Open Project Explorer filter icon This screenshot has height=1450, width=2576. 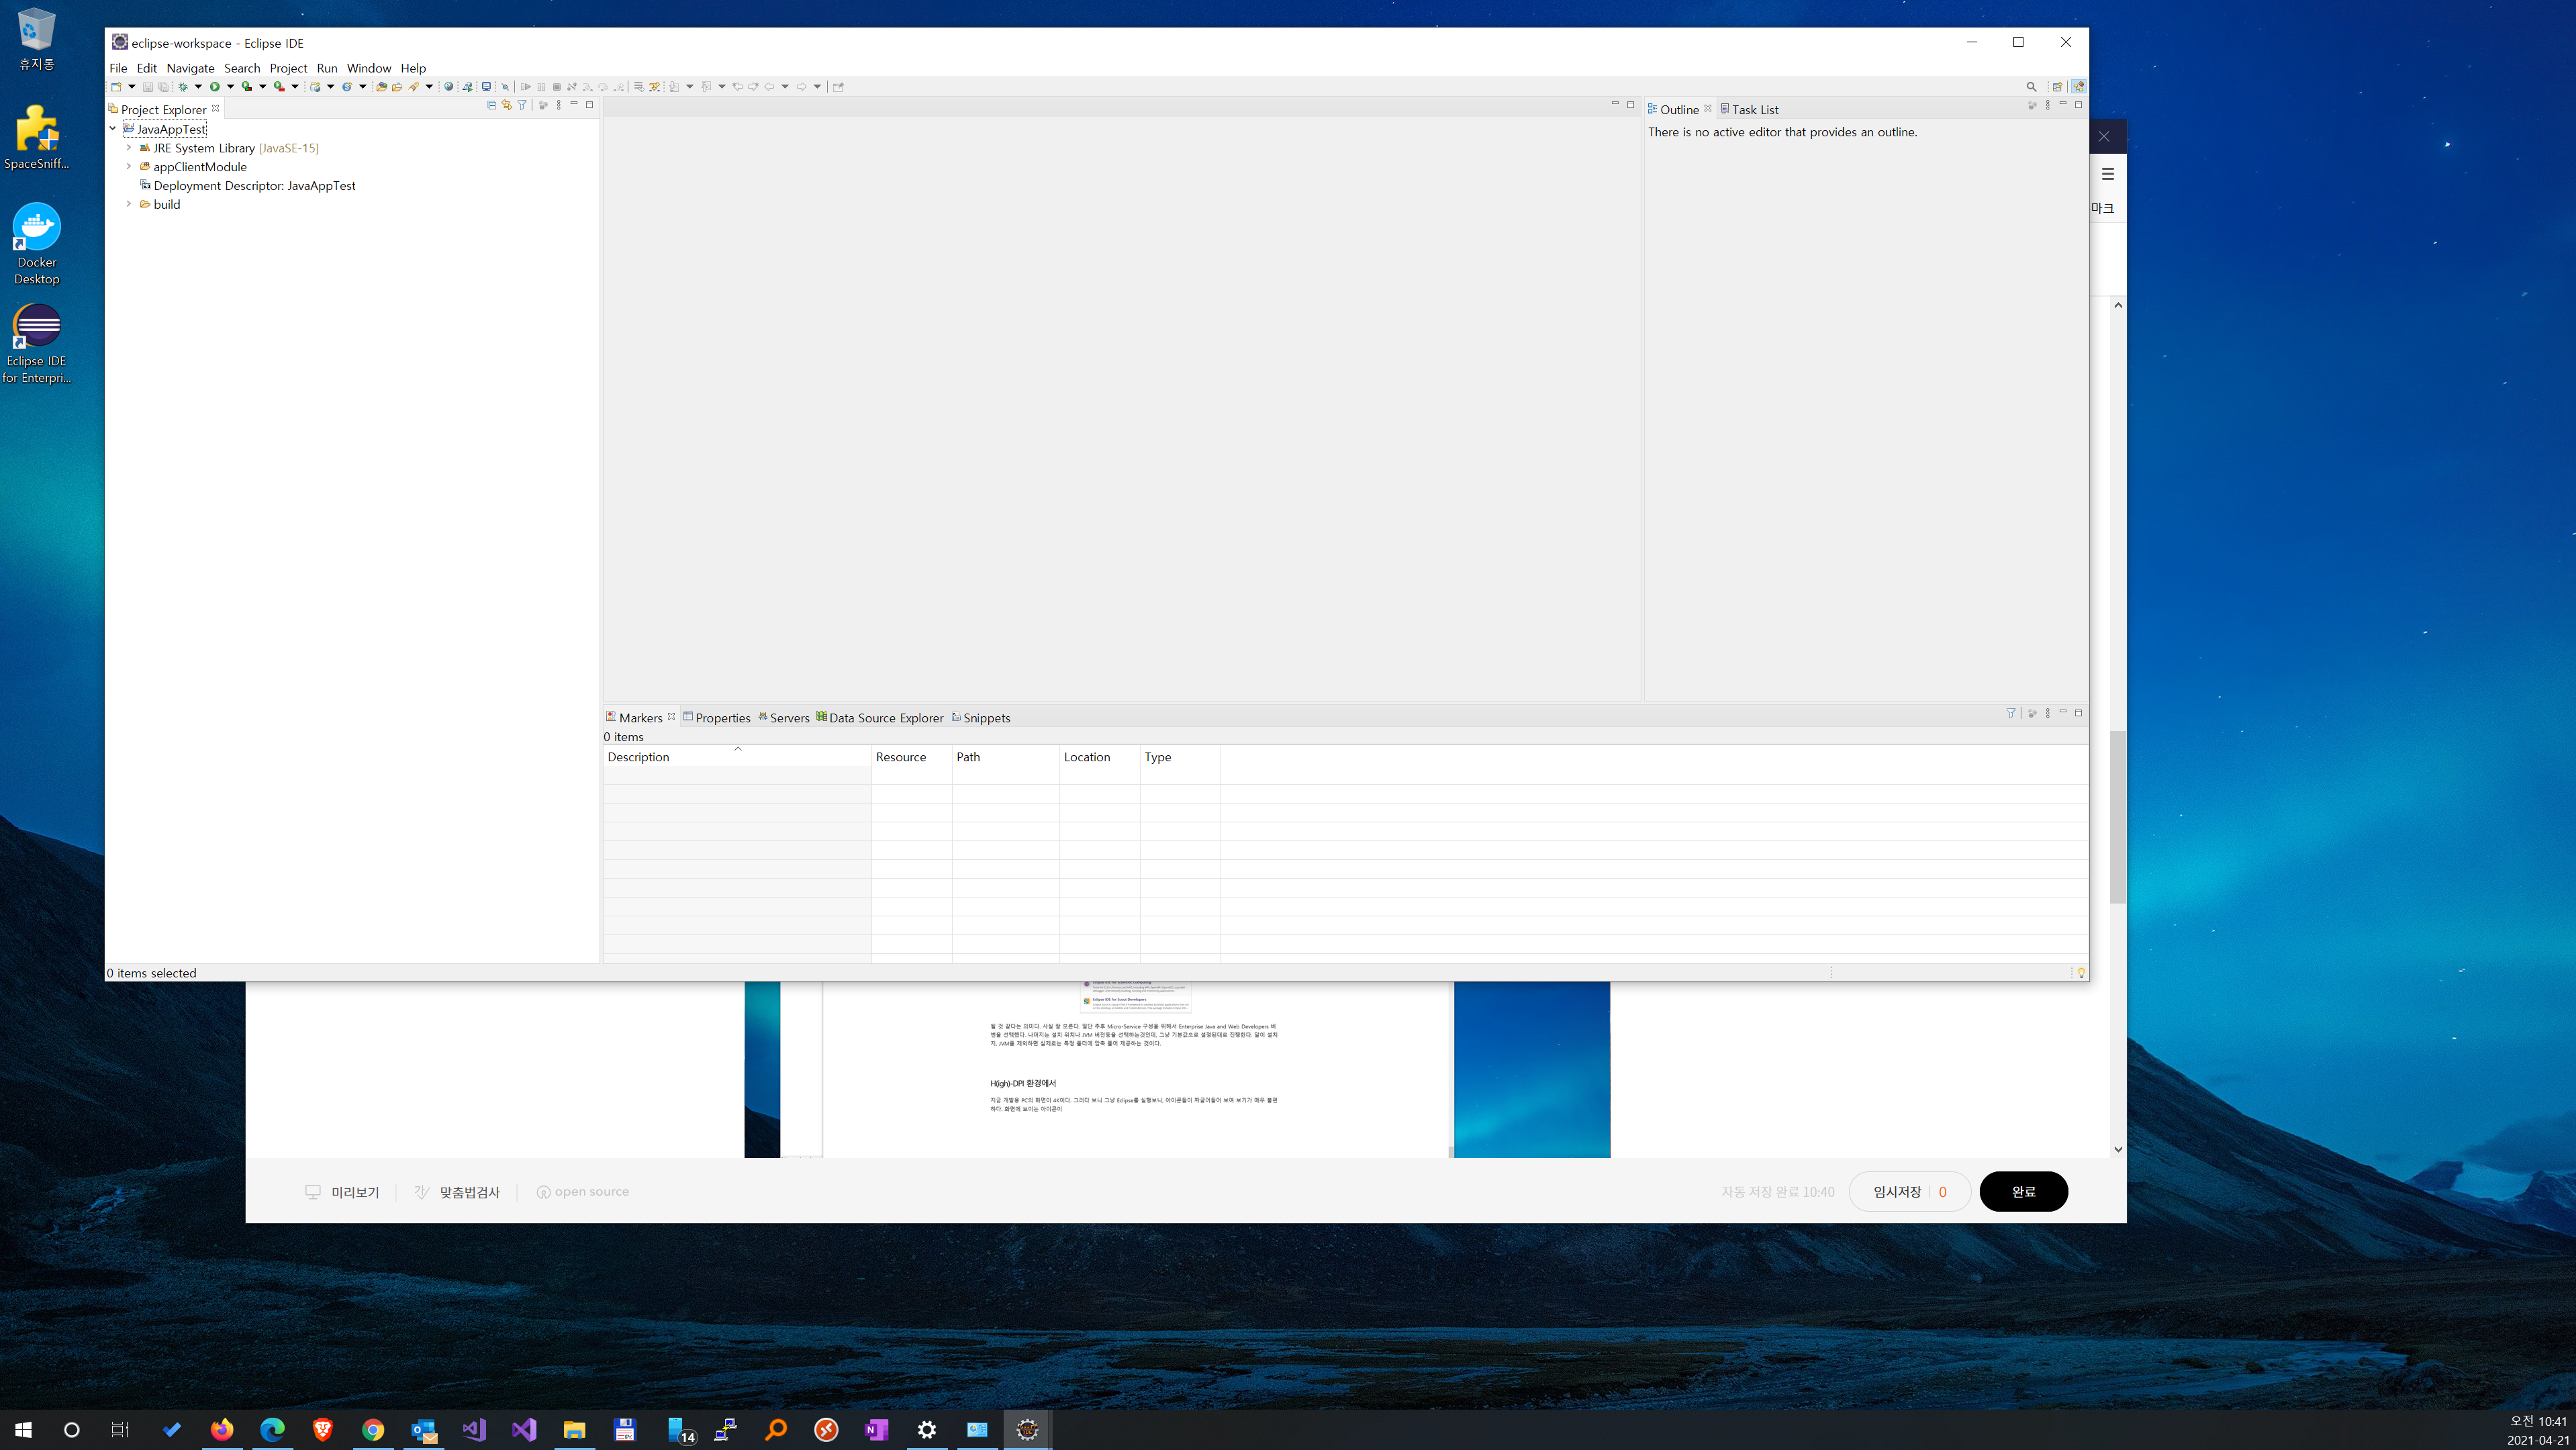(x=522, y=105)
